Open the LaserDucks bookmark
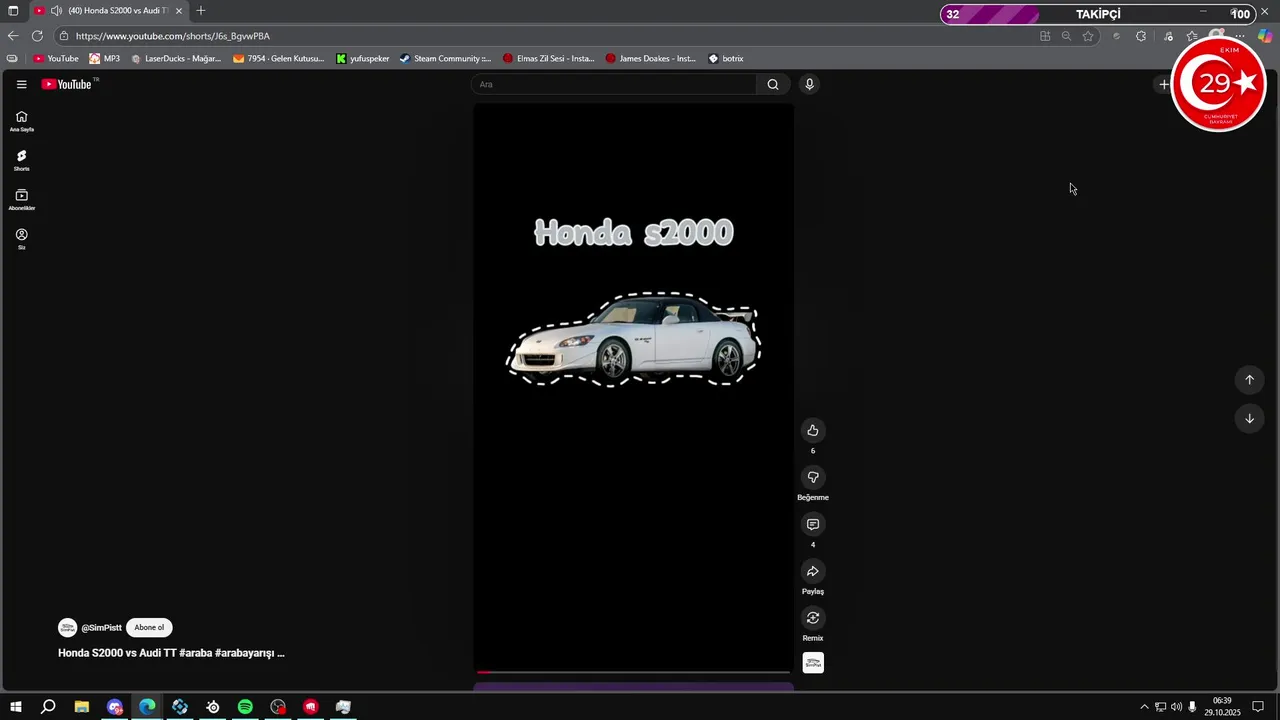Viewport: 1280px width, 720px height. (x=176, y=58)
